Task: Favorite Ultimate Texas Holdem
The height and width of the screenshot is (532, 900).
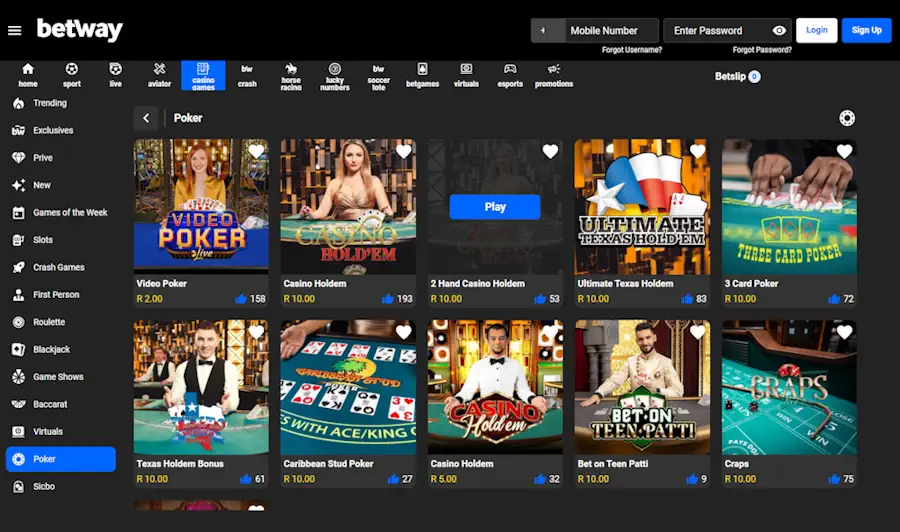Action: (x=697, y=152)
